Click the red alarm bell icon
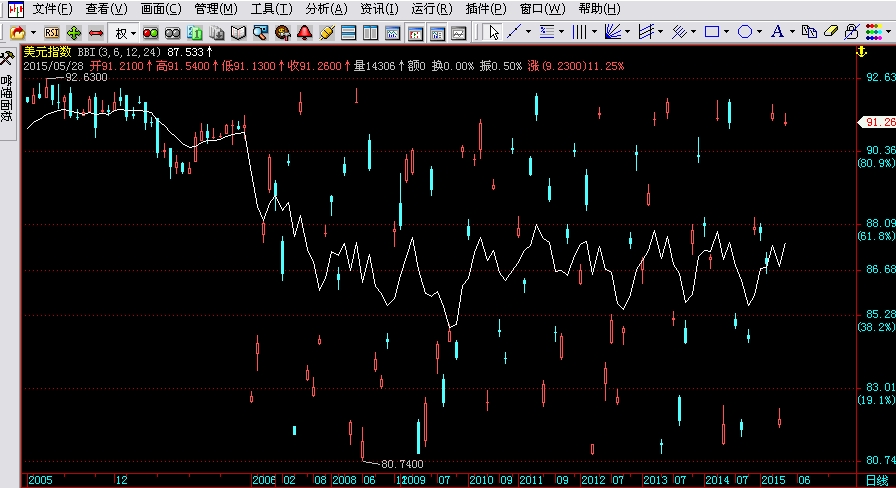The width and height of the screenshot is (896, 488). pos(305,32)
